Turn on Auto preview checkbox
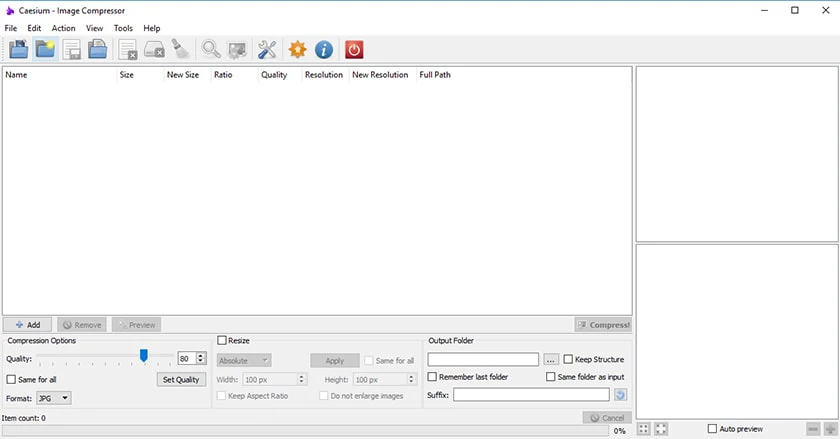Viewport: 840px width, 439px height. click(x=712, y=429)
